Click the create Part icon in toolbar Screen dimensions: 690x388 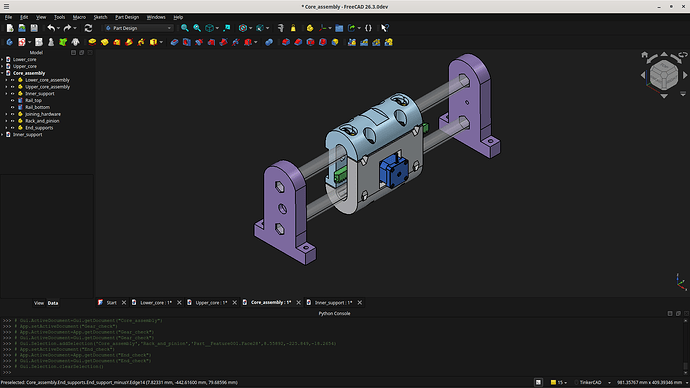(310, 28)
